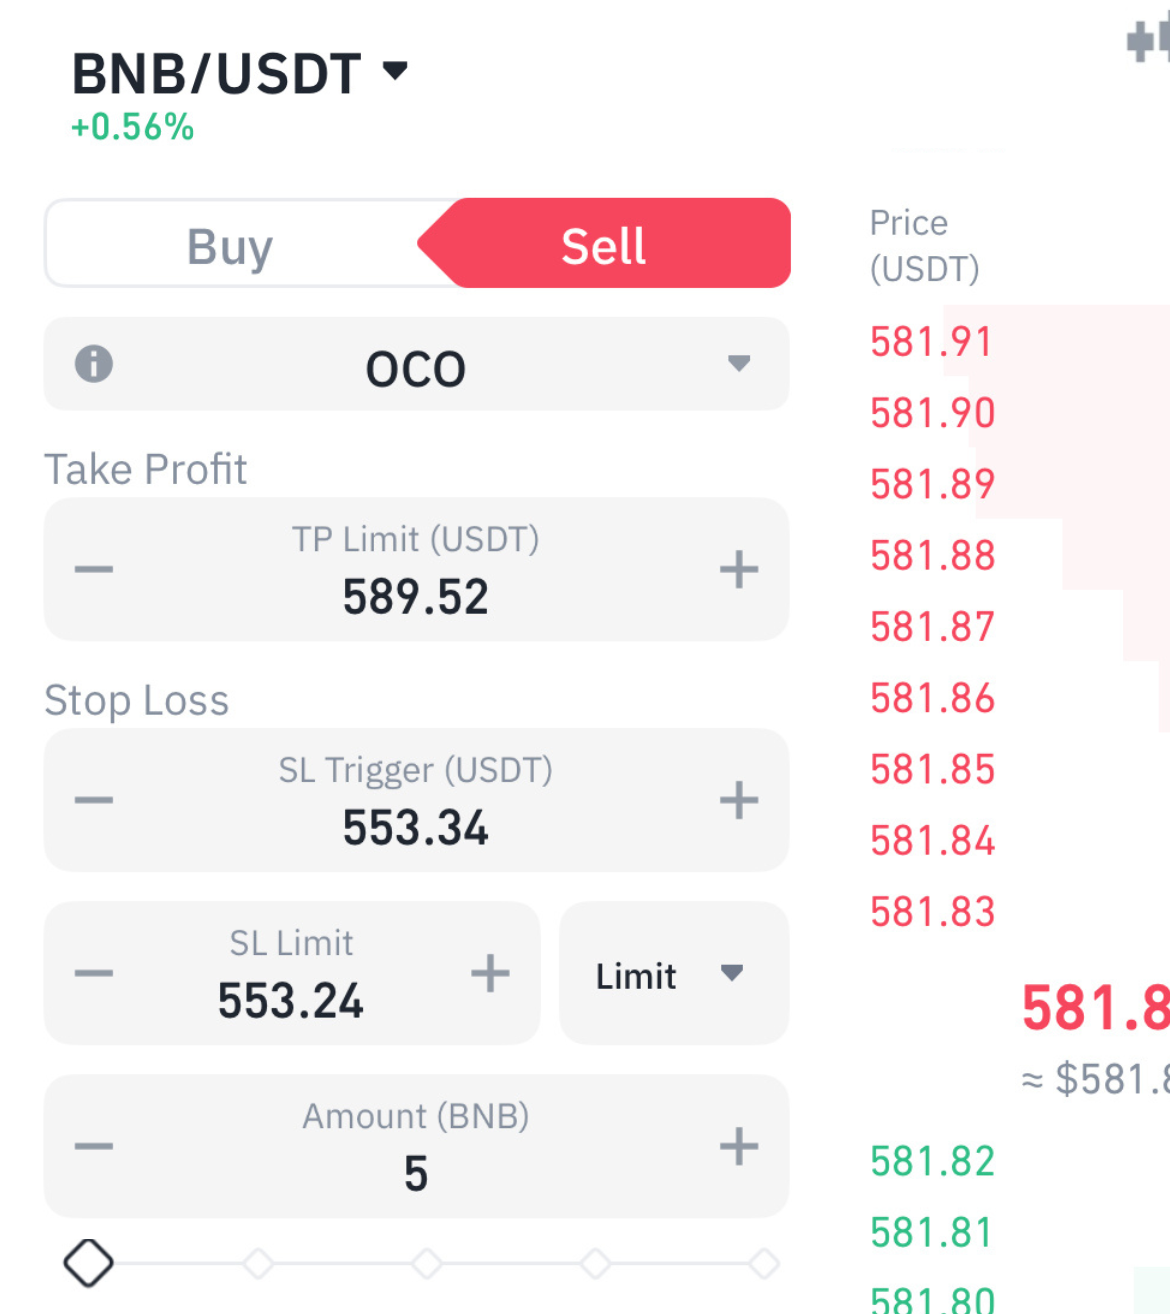Pick bid price 581.82 from order book
1170x1314 pixels.
[x=932, y=1161]
